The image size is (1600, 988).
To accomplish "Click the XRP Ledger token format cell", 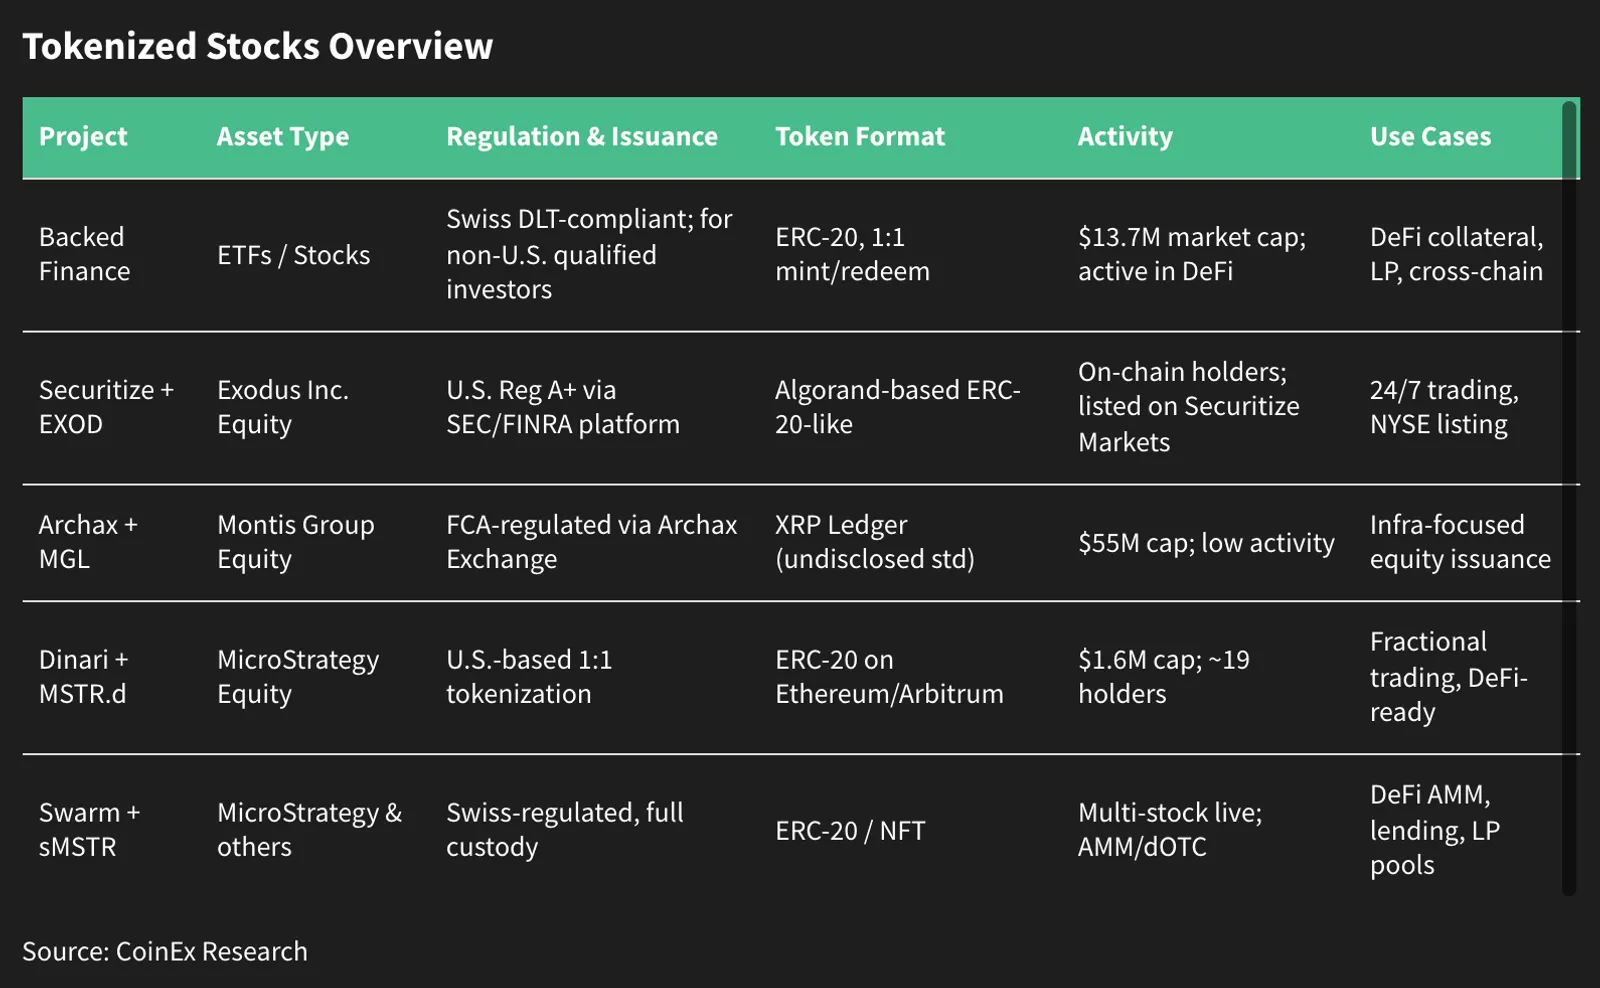I will [x=875, y=542].
